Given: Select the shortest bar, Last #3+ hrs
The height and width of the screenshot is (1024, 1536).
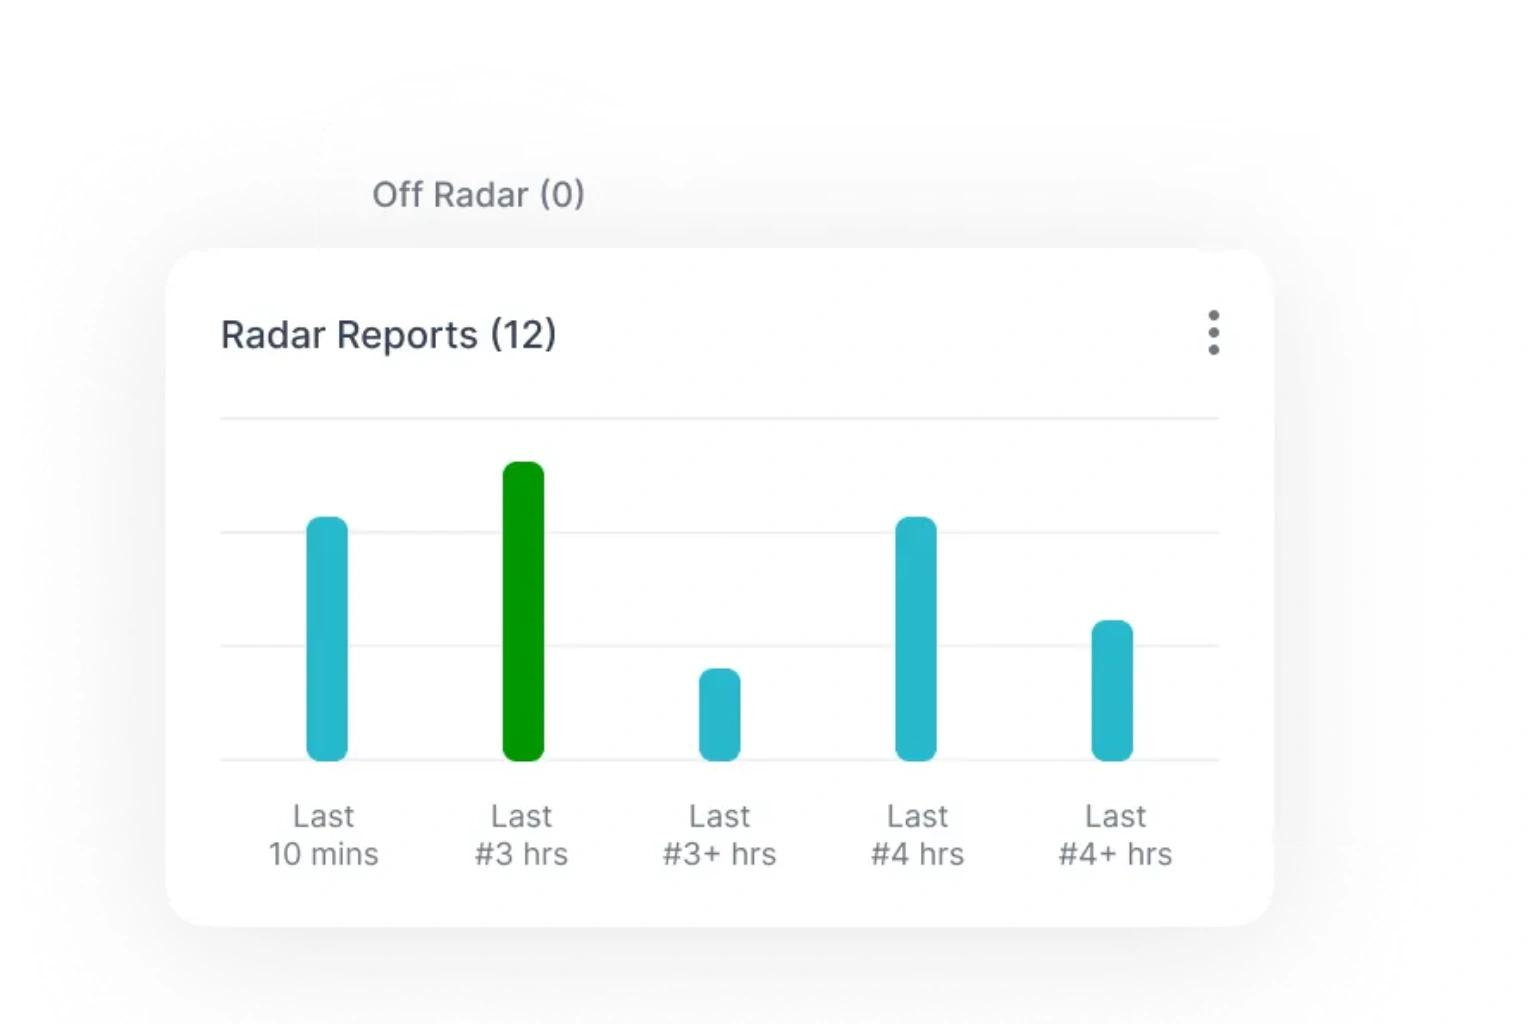Looking at the screenshot, I should tap(719, 715).
